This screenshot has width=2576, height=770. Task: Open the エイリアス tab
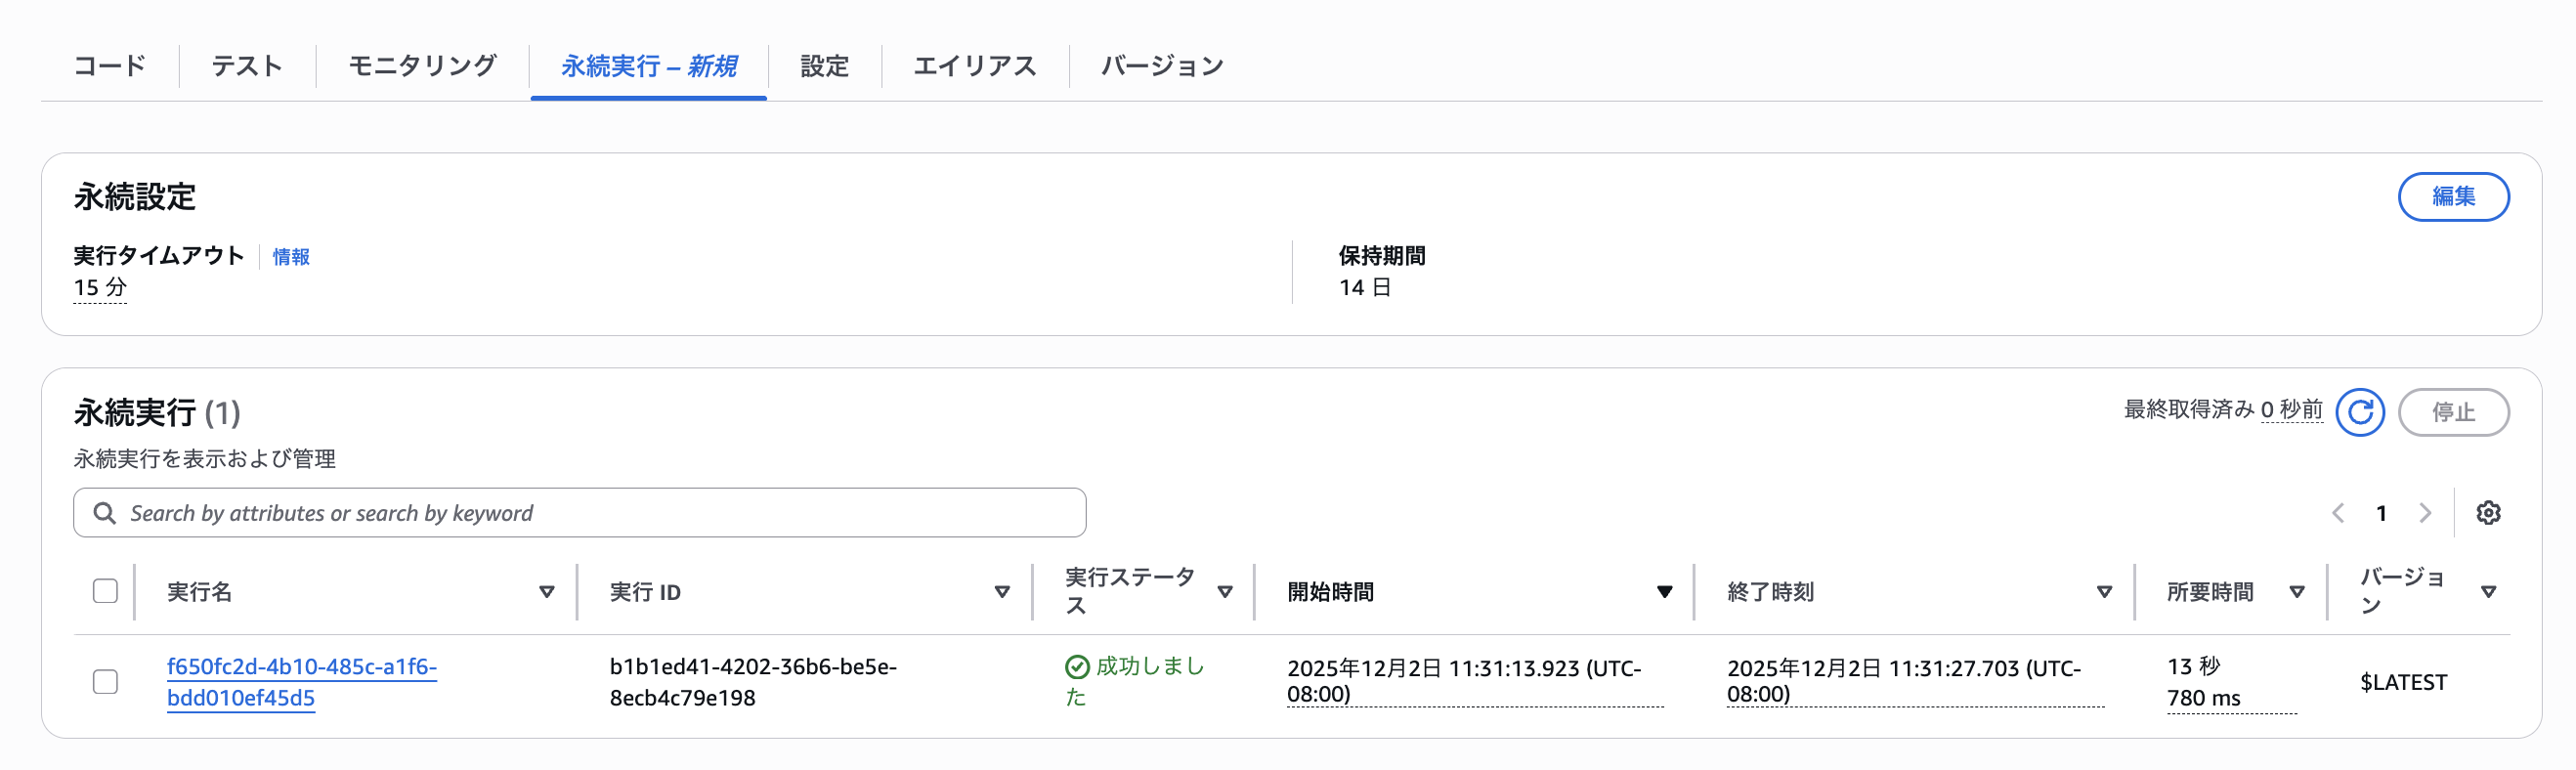pyautogui.click(x=974, y=65)
